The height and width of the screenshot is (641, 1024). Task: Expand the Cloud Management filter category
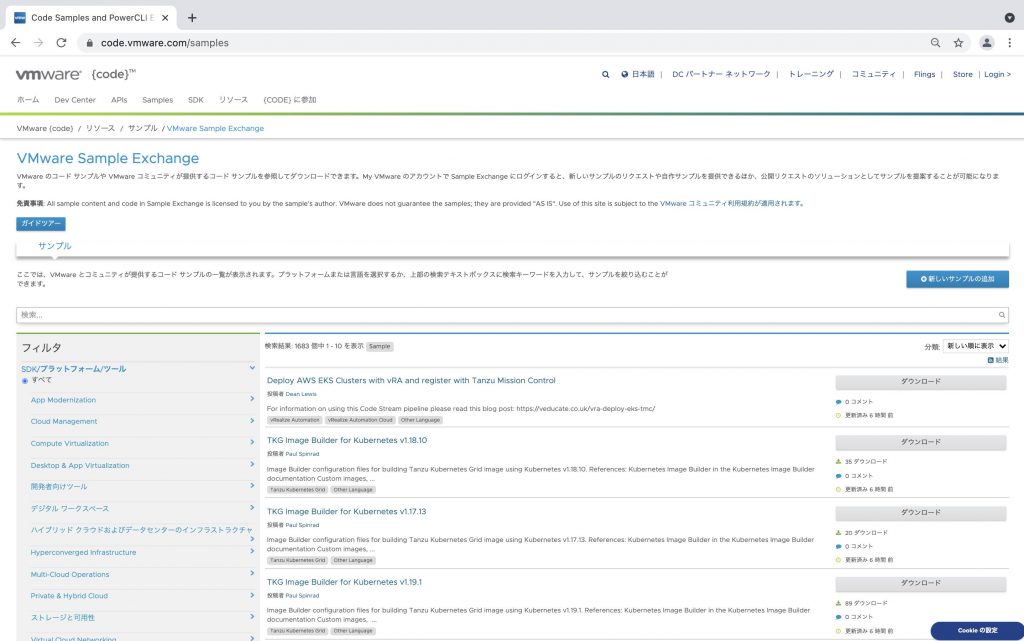(252, 422)
